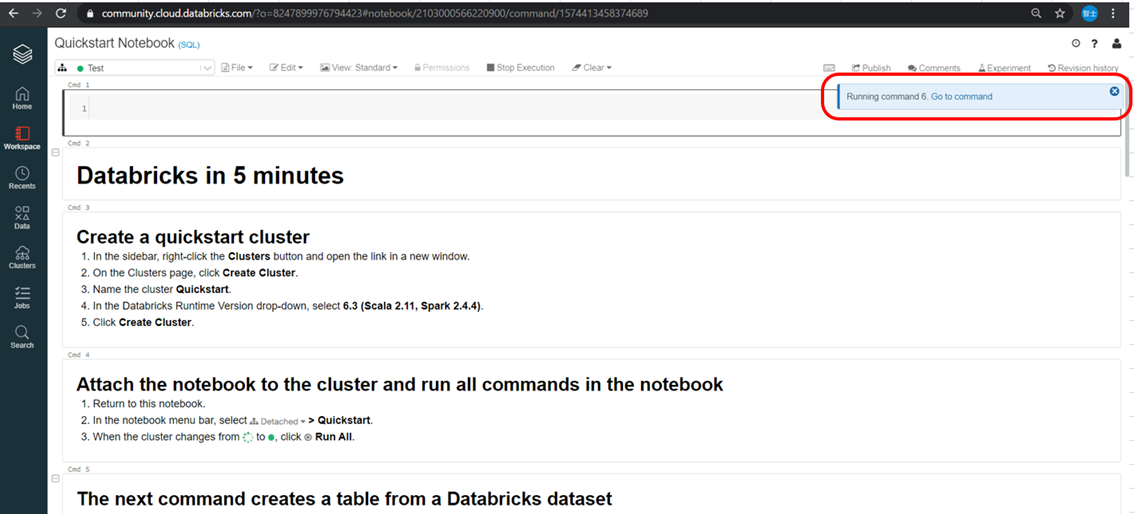This screenshot has height=514, width=1134.
Task: Reload the page
Action: [x=61, y=13]
